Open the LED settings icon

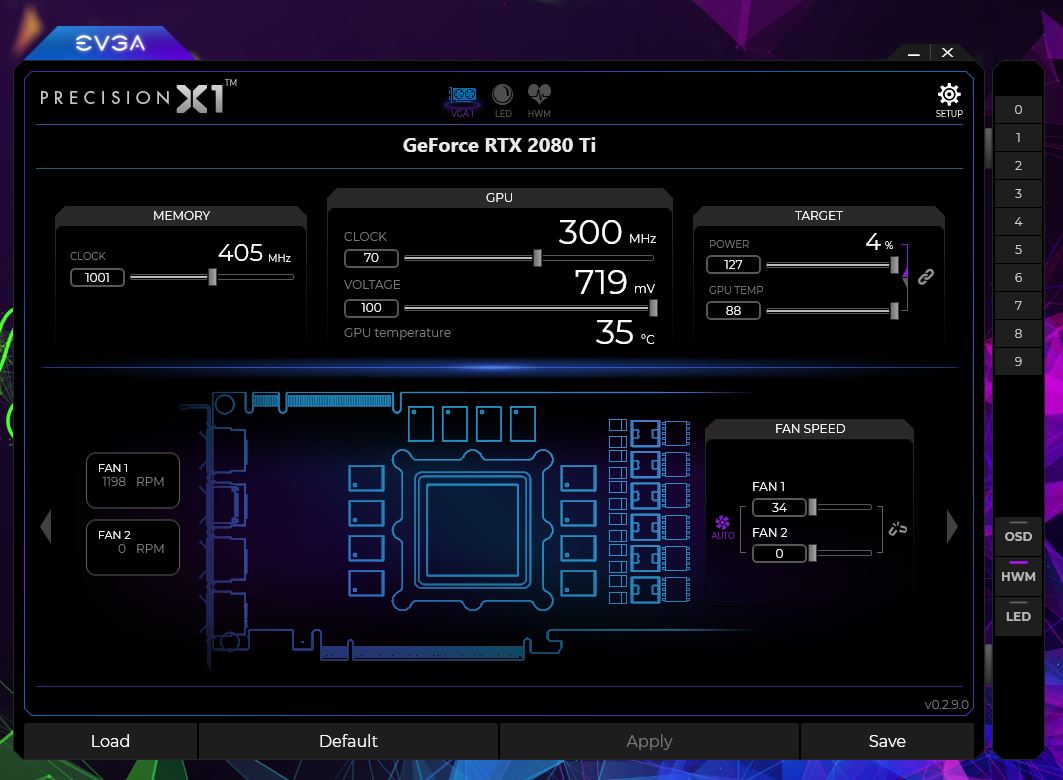(x=502, y=100)
